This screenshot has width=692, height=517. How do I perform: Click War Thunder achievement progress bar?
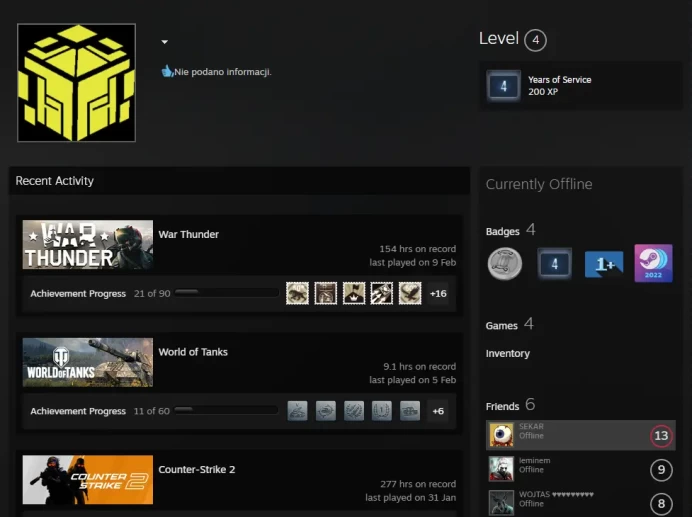coord(227,292)
